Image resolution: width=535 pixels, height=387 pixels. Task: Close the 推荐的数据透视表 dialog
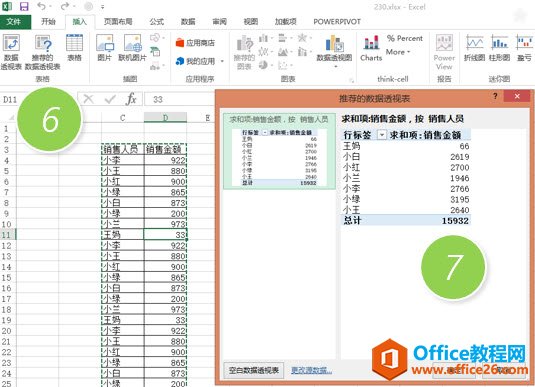[x=517, y=96]
